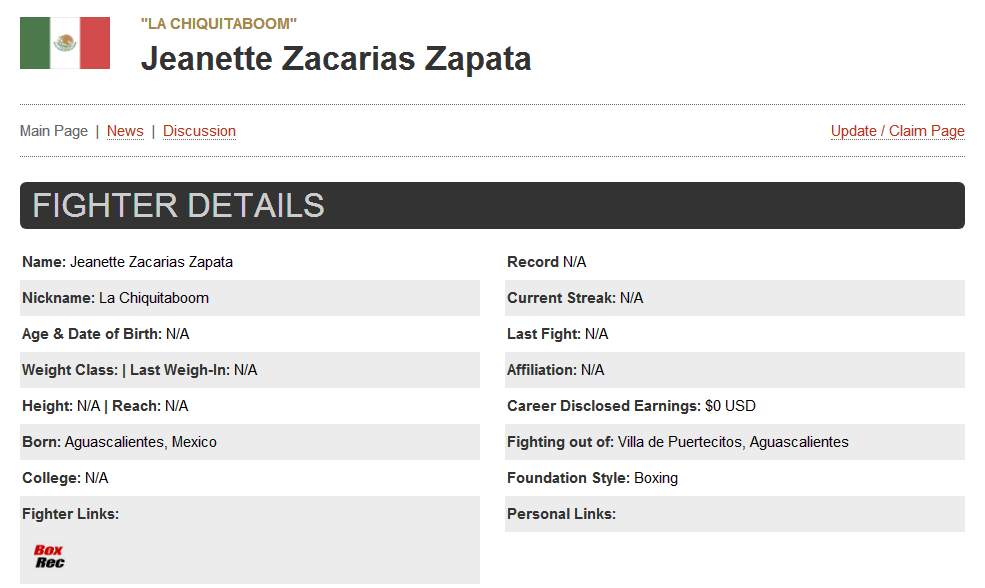The height and width of the screenshot is (588, 985).
Task: Open the Discussion tab
Action: click(199, 131)
